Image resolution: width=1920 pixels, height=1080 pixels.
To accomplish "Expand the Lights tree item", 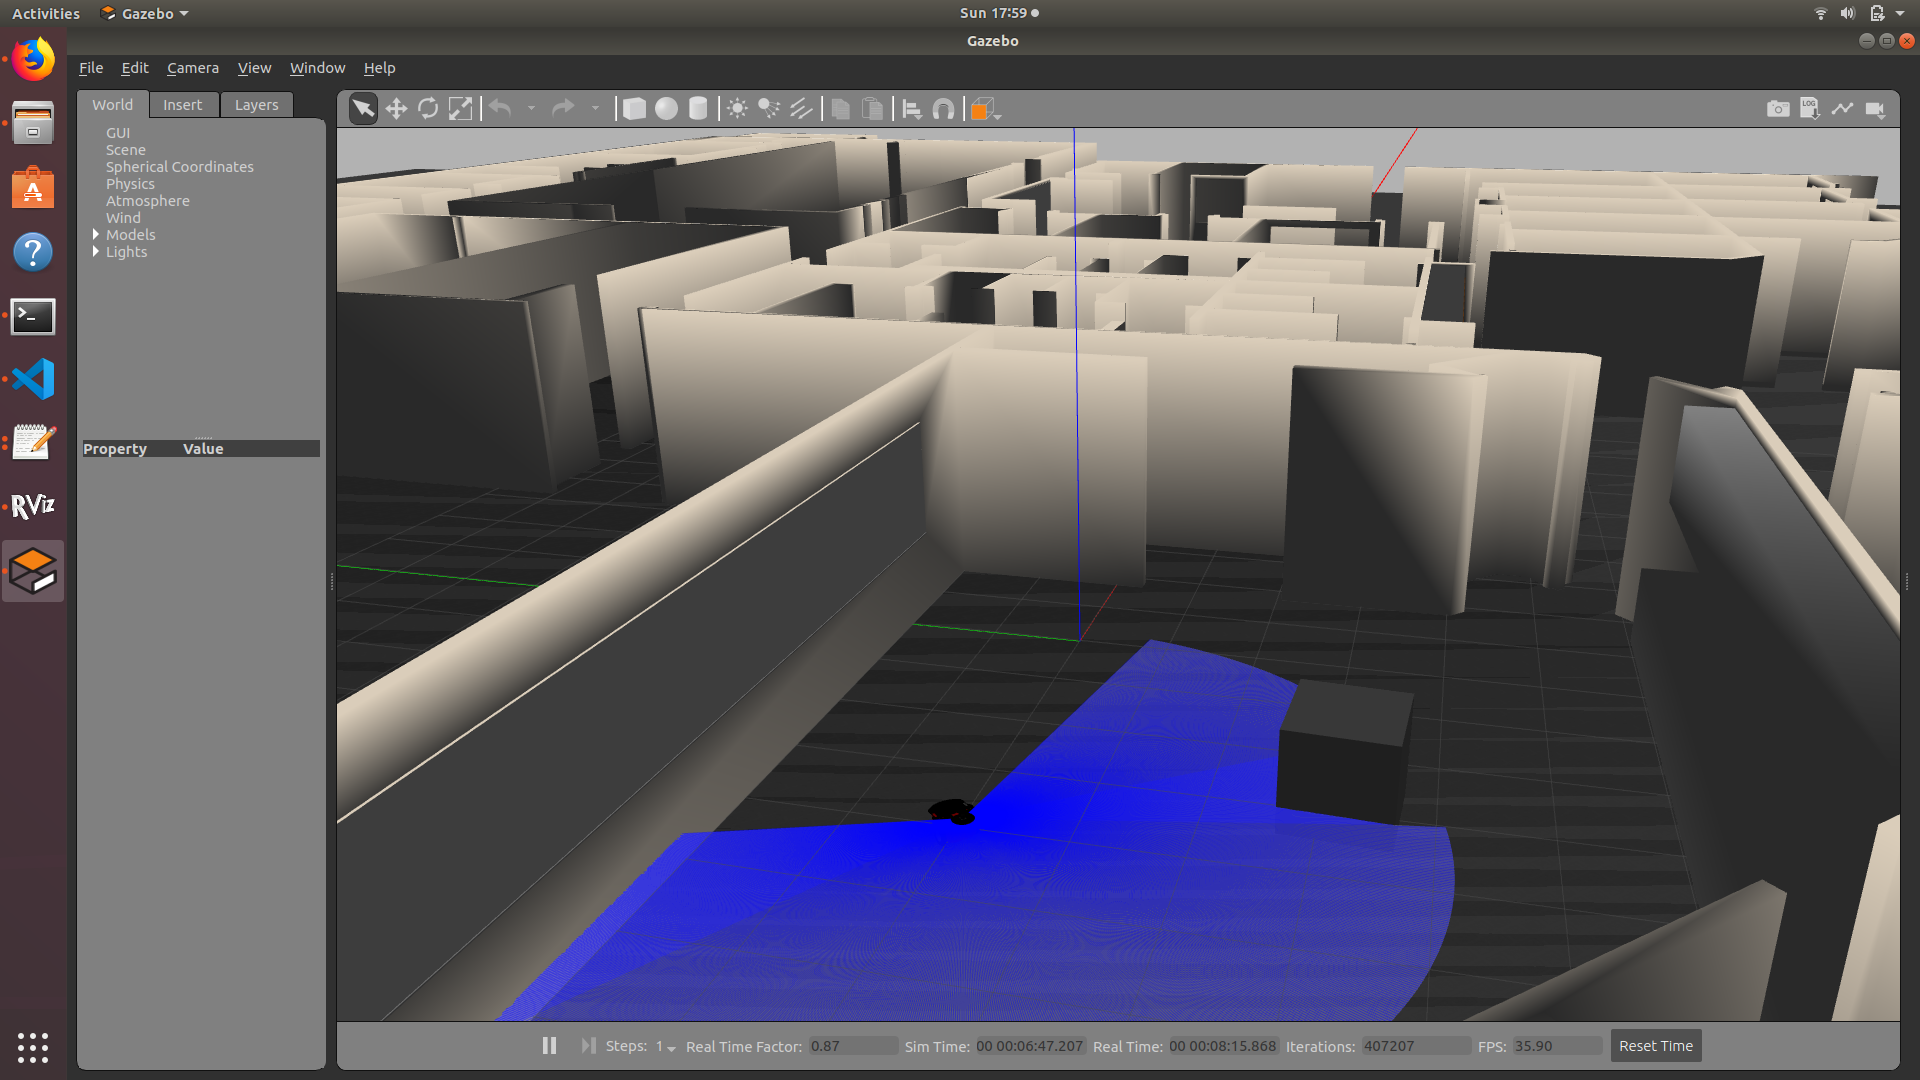I will [96, 252].
